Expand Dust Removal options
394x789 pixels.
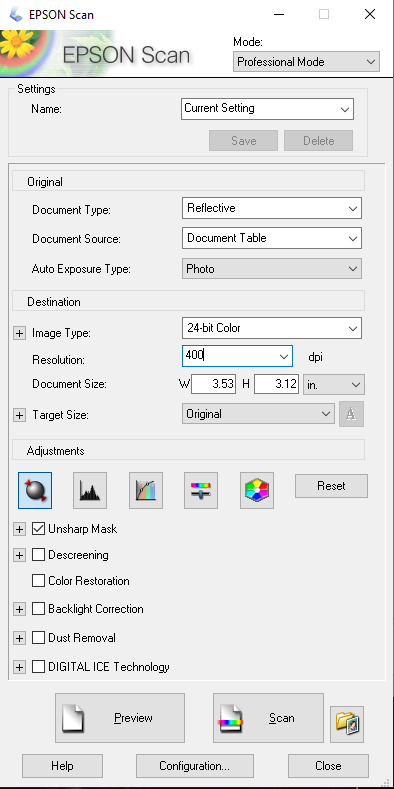click(x=19, y=638)
